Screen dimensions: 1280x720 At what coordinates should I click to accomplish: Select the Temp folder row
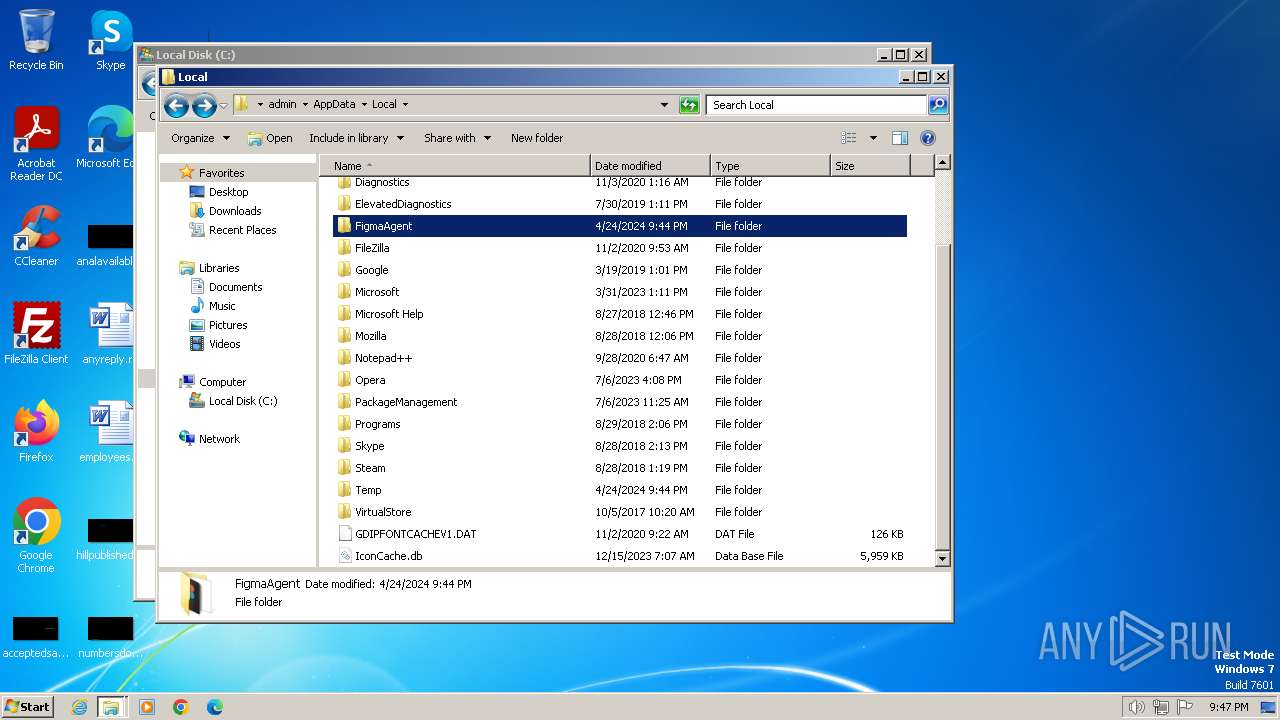tap(620, 490)
